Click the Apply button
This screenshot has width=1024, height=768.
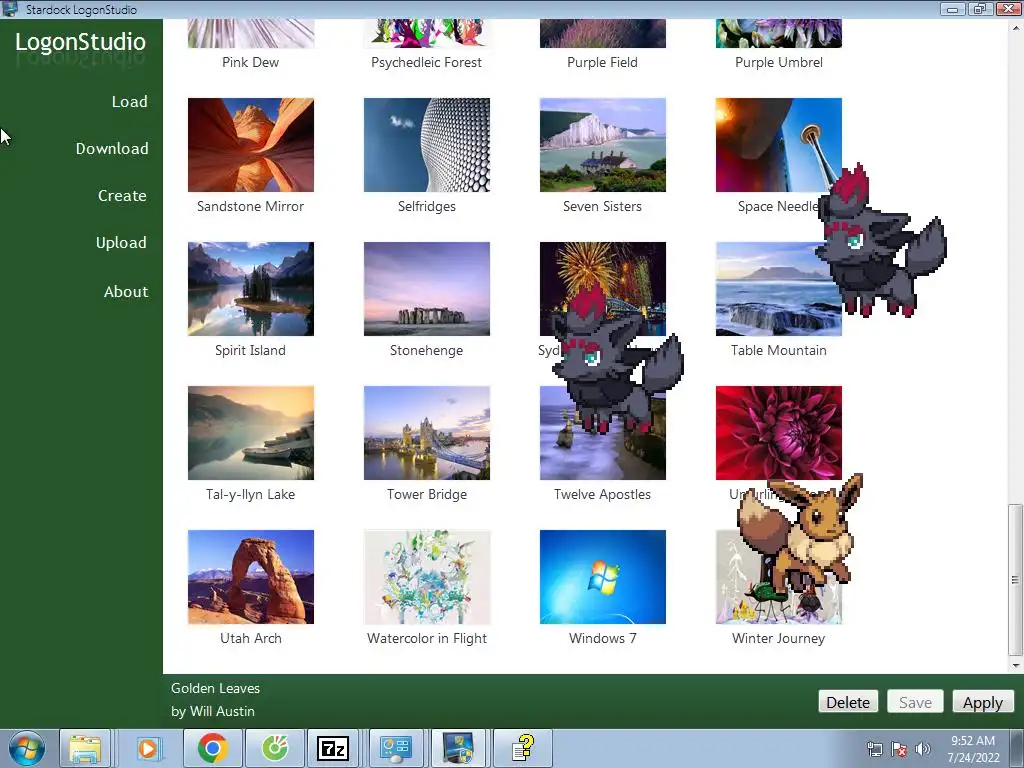pyautogui.click(x=982, y=702)
